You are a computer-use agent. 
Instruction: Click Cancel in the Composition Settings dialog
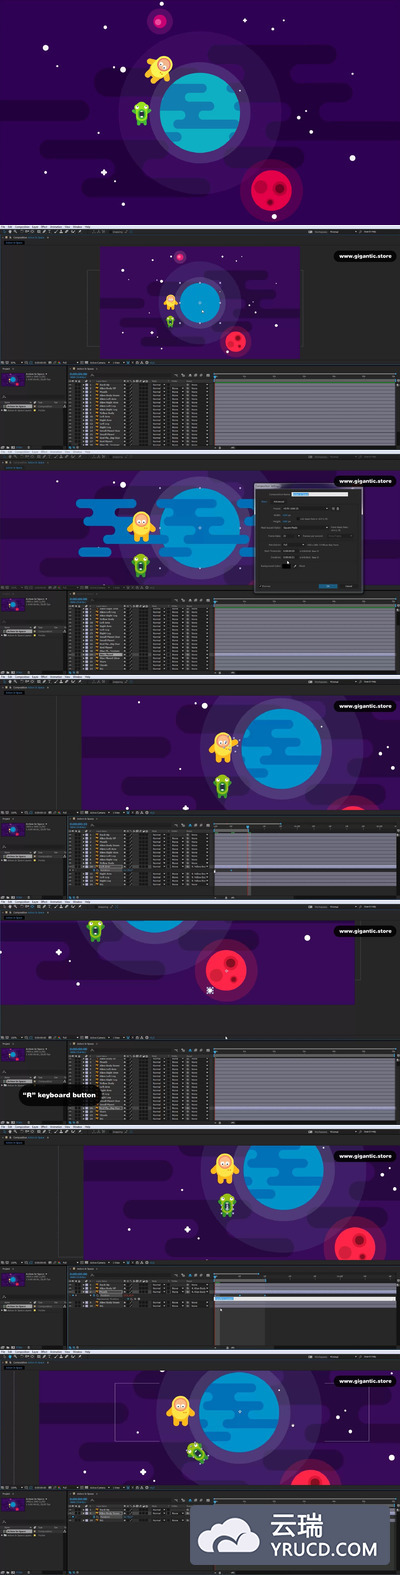[x=349, y=586]
